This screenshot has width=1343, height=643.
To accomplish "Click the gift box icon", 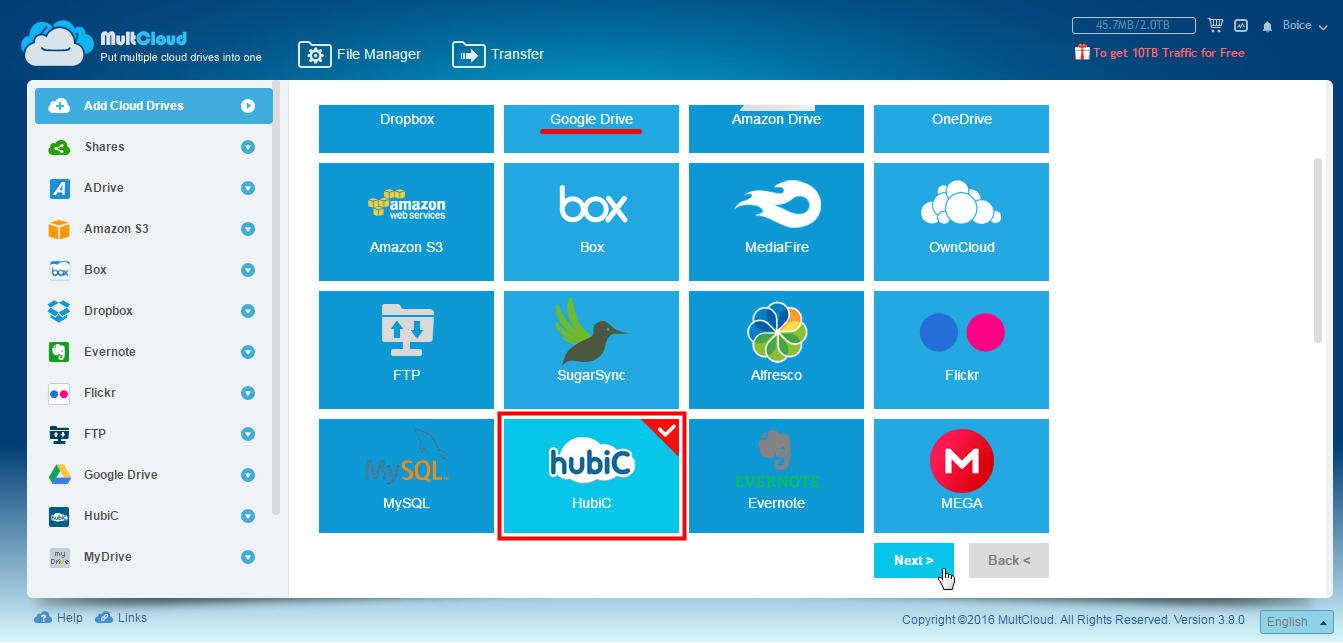I will tap(1082, 52).
